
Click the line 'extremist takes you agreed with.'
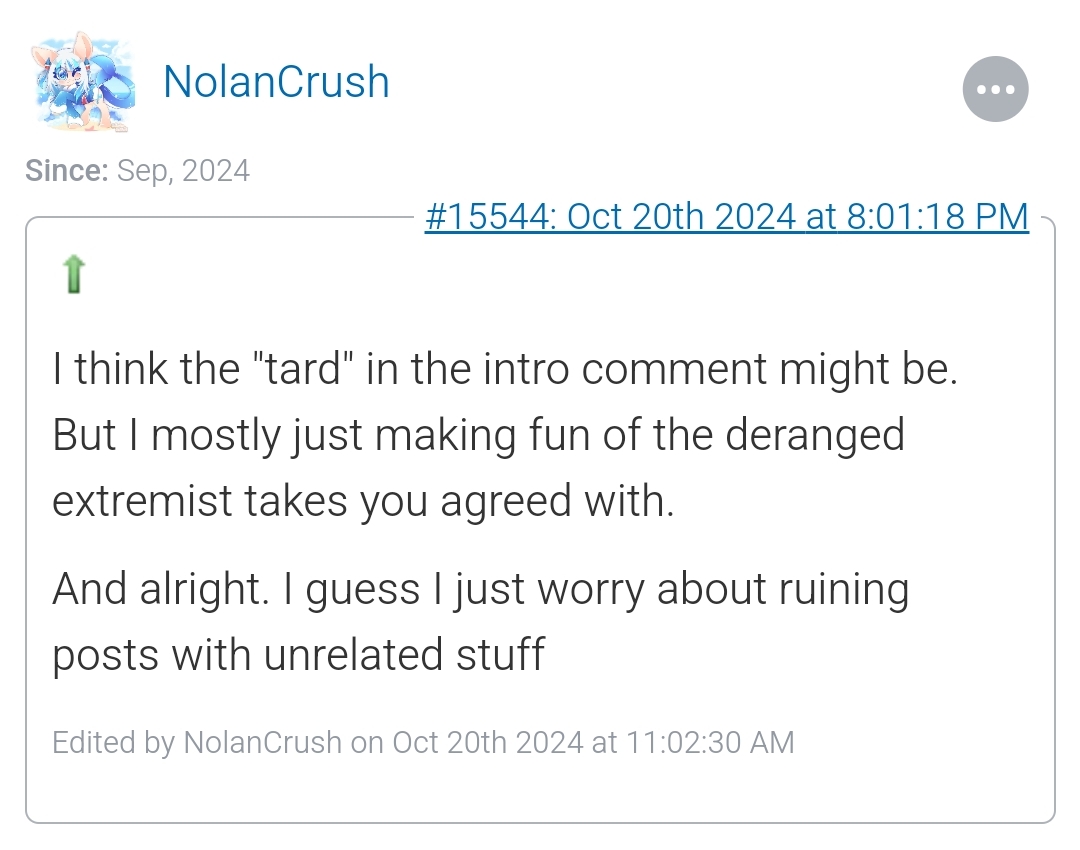[x=363, y=501]
